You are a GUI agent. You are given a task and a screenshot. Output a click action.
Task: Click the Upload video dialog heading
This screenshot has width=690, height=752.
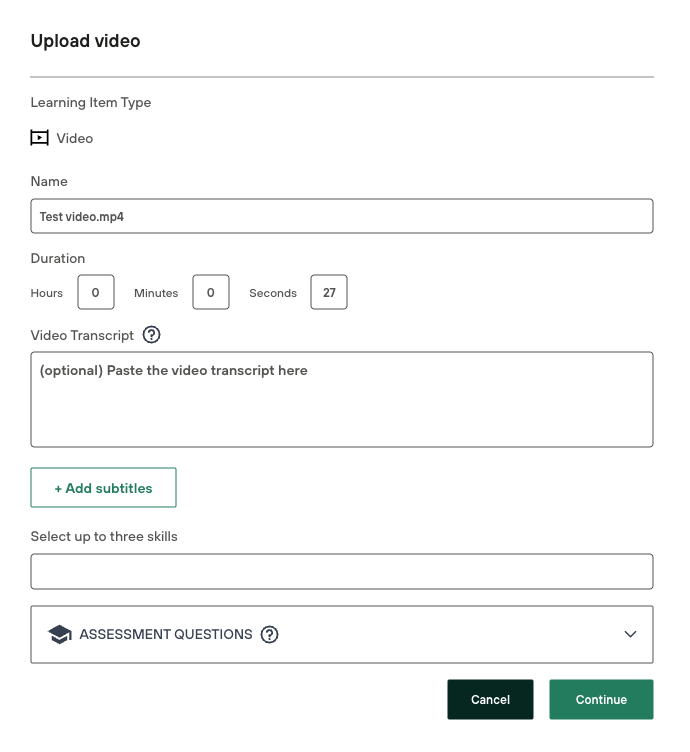[x=86, y=41]
